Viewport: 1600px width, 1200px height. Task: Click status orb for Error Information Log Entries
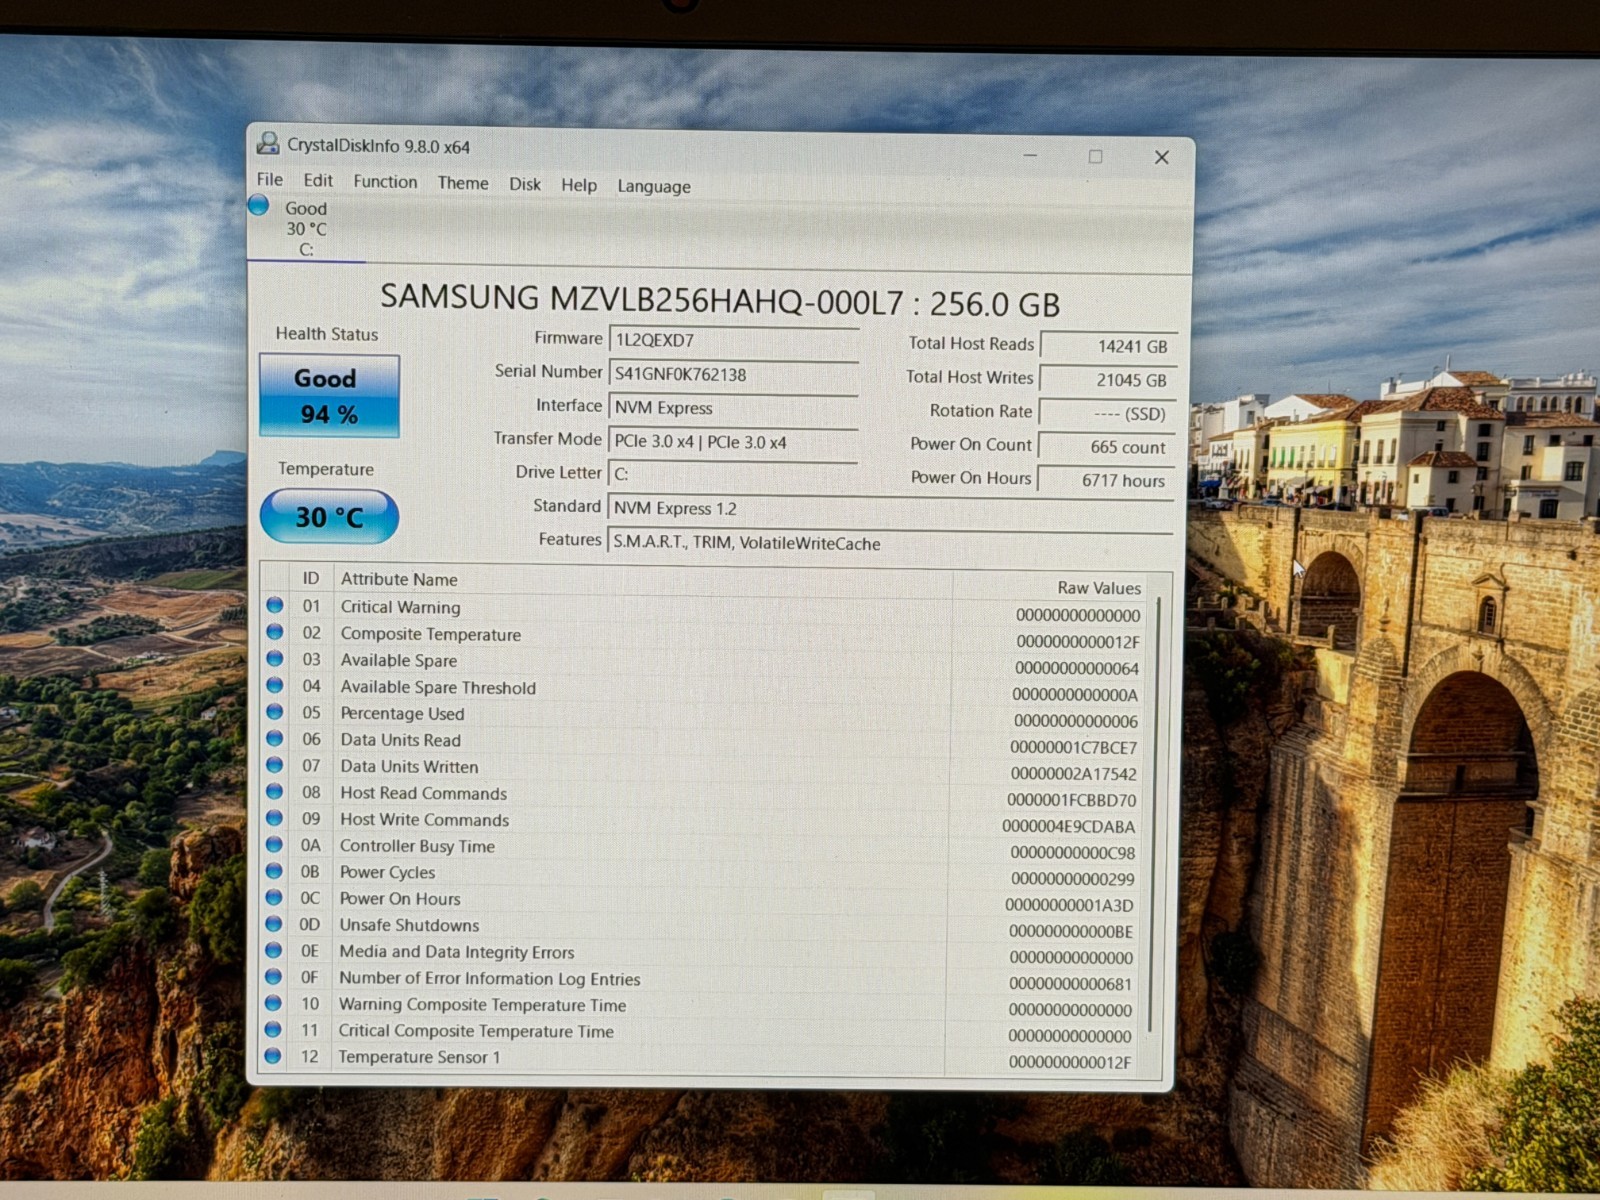pos(273,976)
